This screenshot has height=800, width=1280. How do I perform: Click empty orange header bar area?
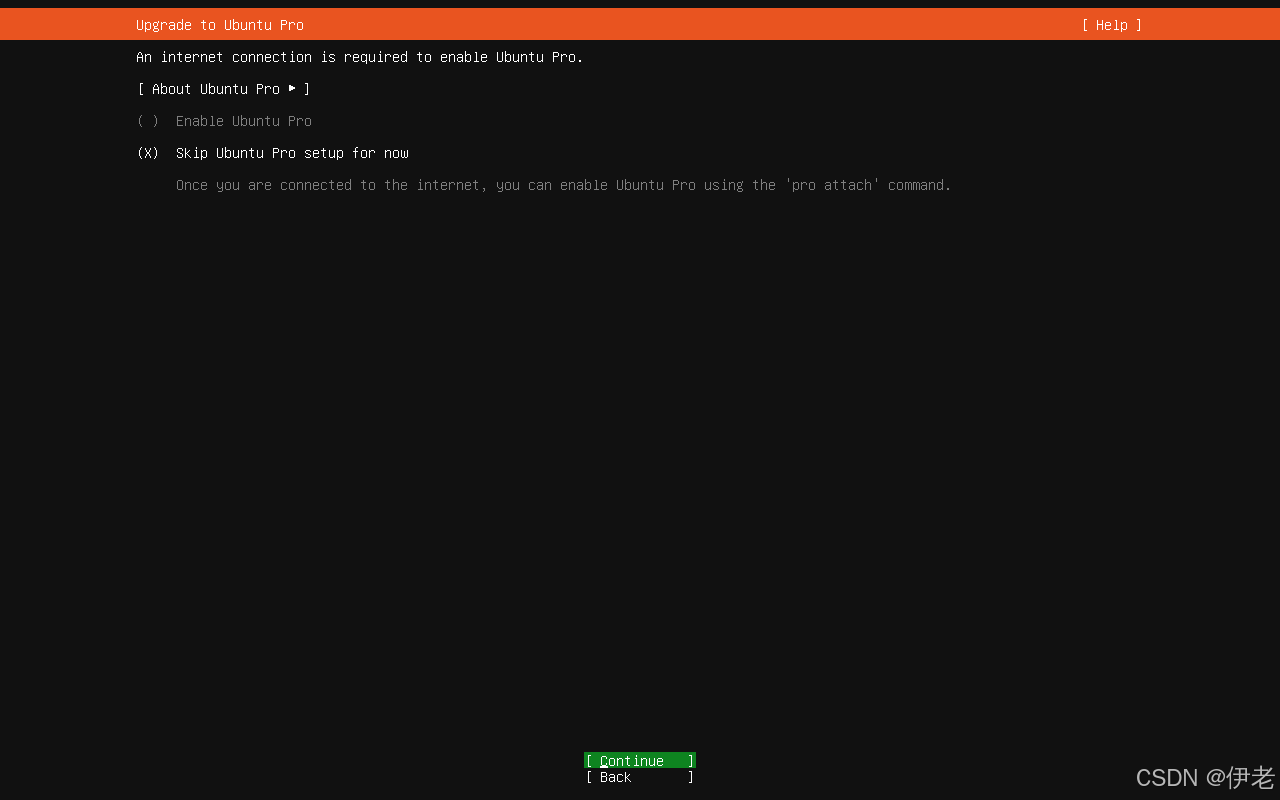click(x=700, y=25)
